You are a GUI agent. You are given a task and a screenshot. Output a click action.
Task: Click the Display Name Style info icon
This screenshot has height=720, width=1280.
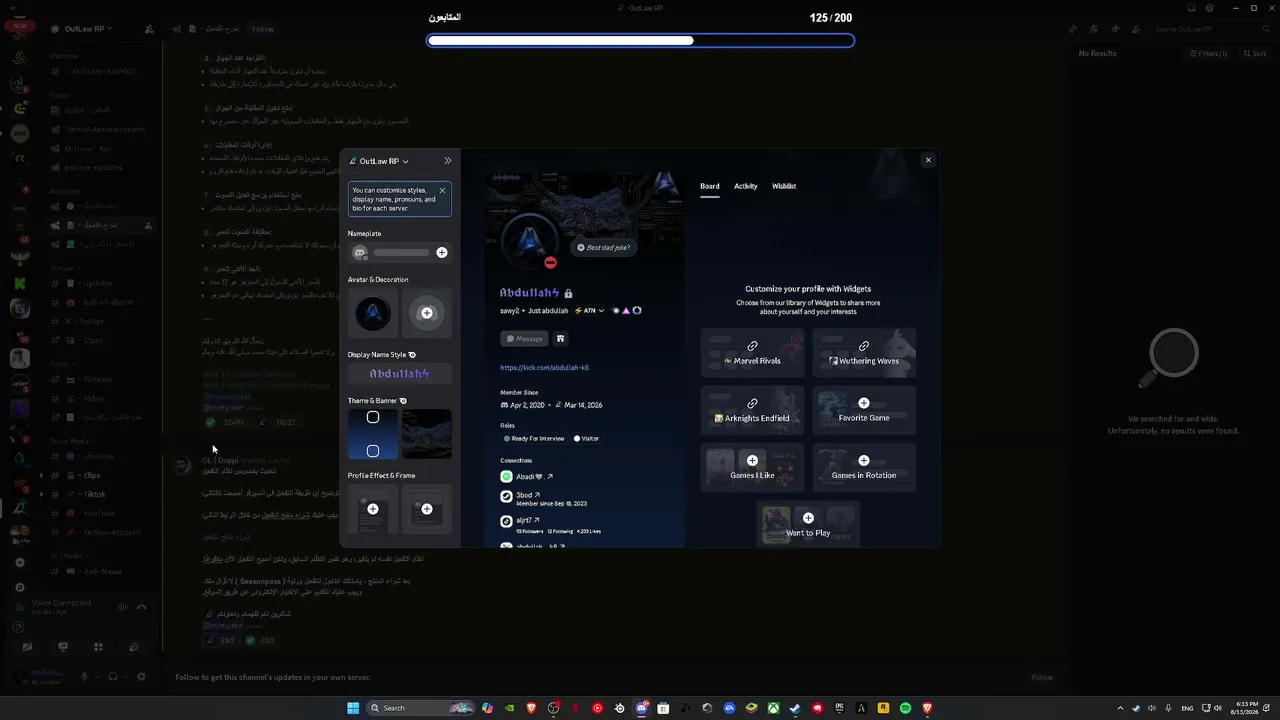coord(412,355)
